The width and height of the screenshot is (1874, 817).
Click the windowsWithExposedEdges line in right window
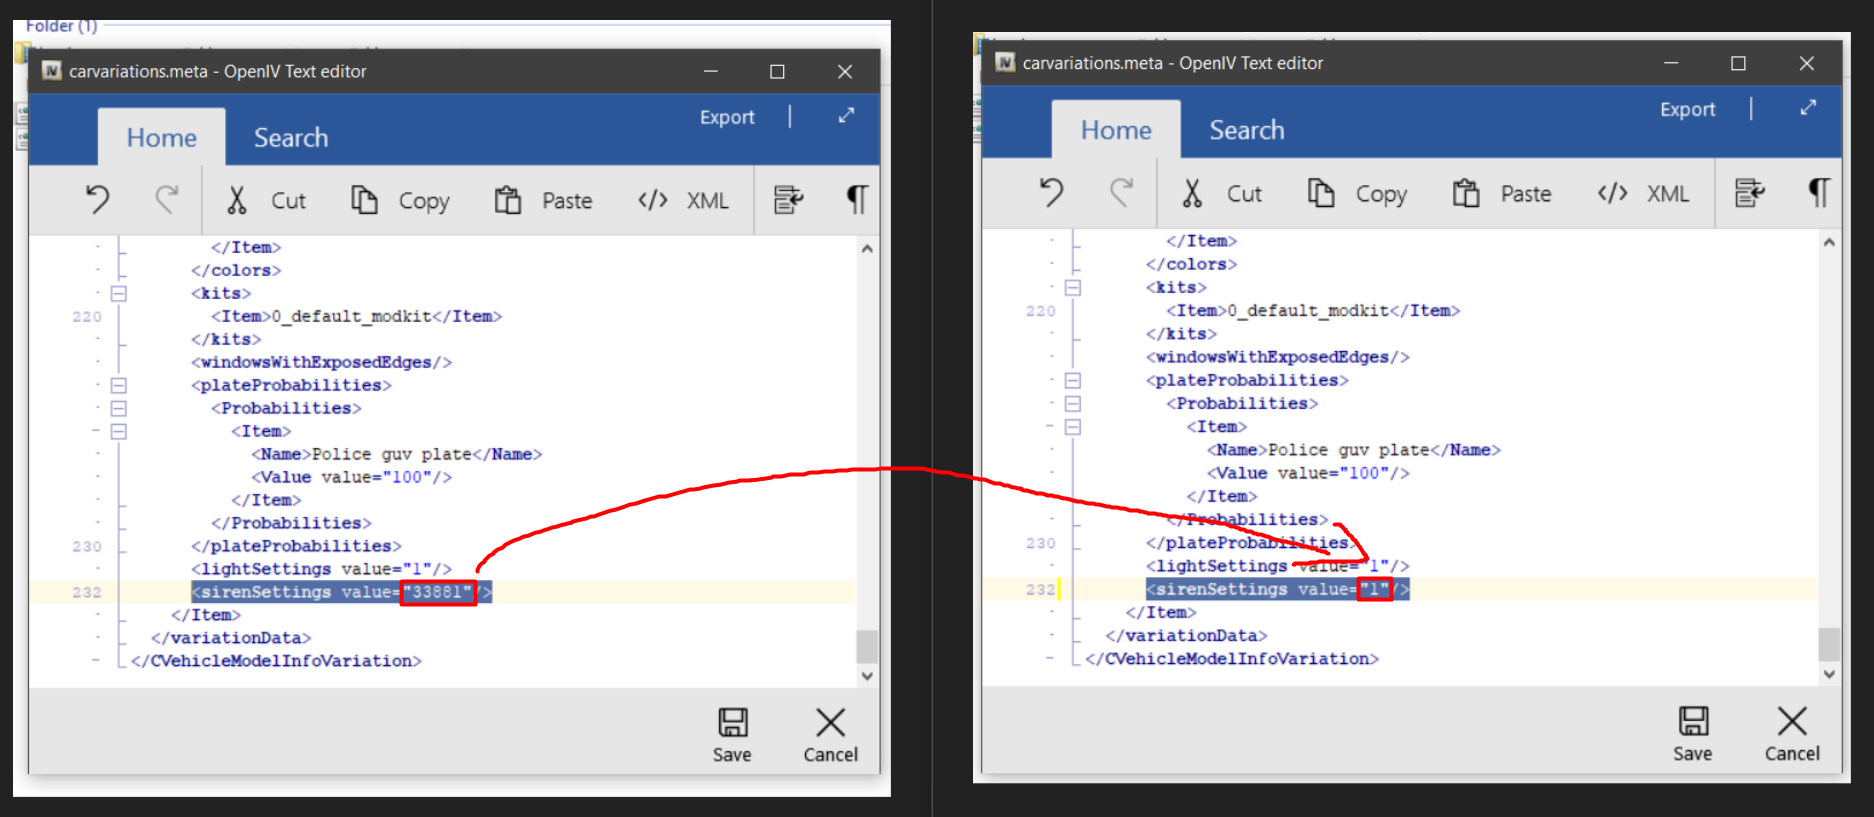1278,357
